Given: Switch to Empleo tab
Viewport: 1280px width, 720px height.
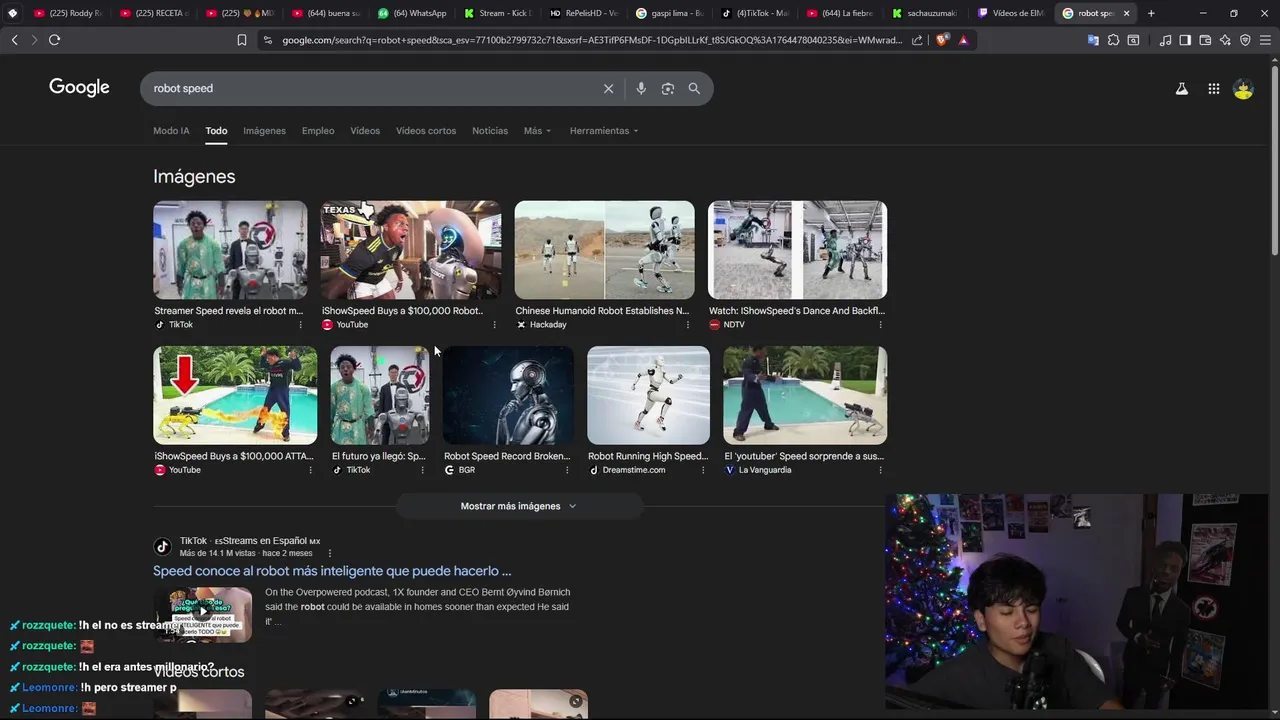Looking at the screenshot, I should (x=318, y=131).
